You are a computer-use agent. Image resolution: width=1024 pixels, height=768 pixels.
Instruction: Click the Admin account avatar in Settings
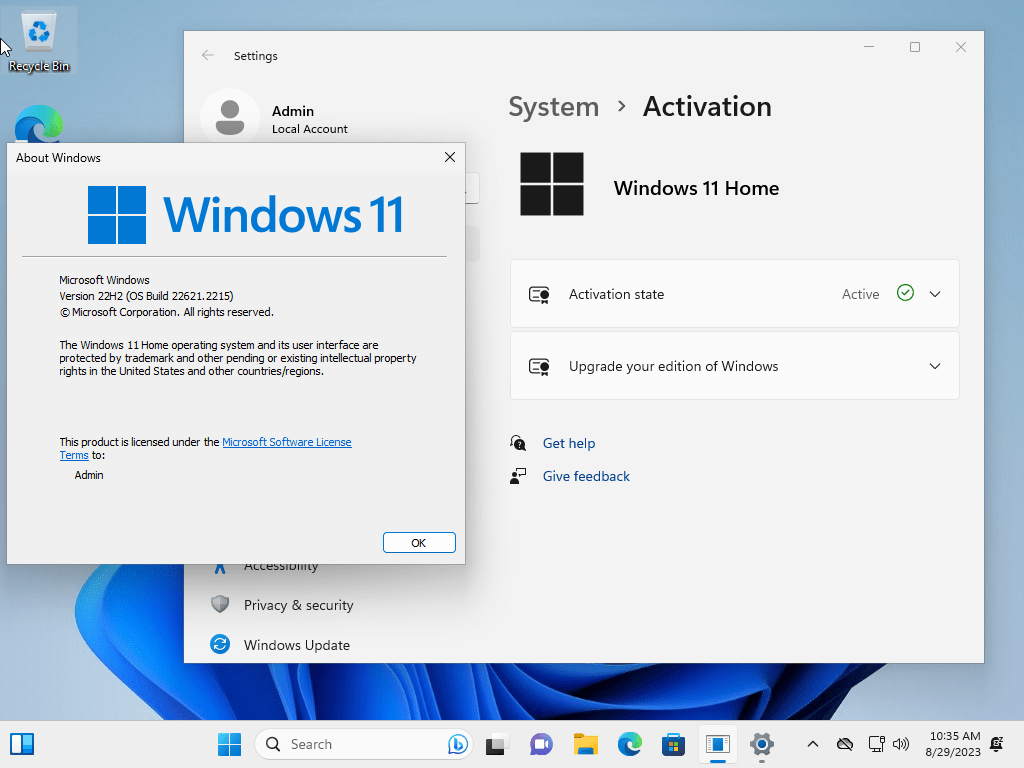(x=229, y=118)
